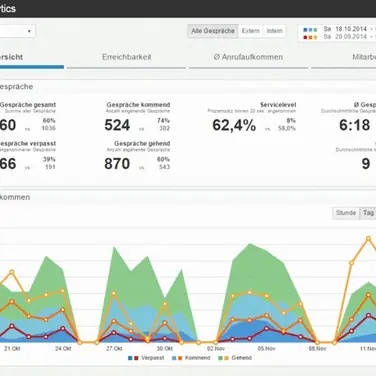Open the dropdown arrow at top left
Viewport: 376px width, 376px height.
[29, 31]
